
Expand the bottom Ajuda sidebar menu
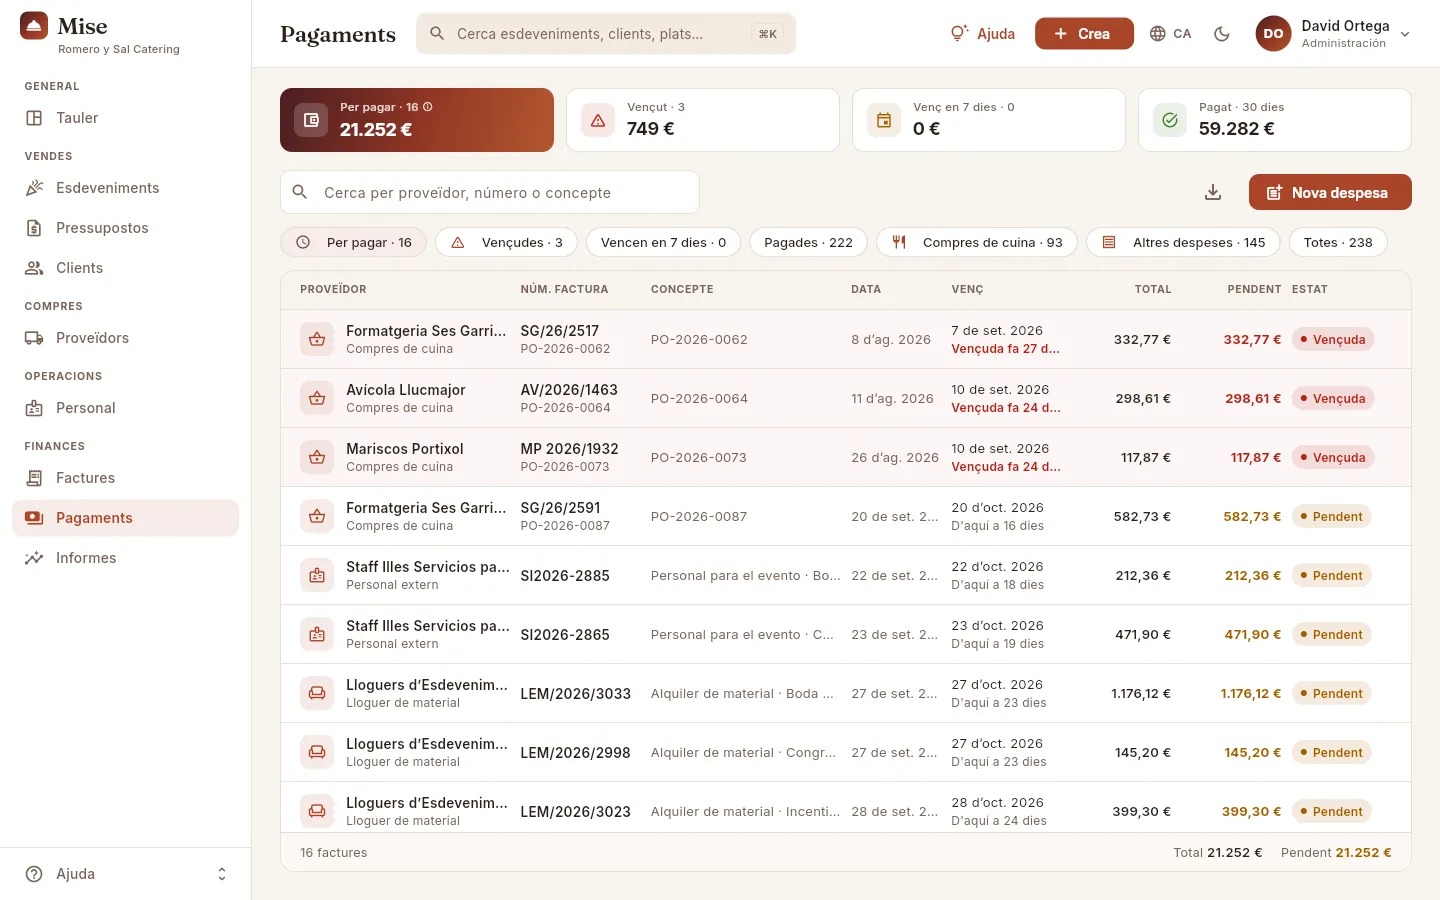pos(125,874)
